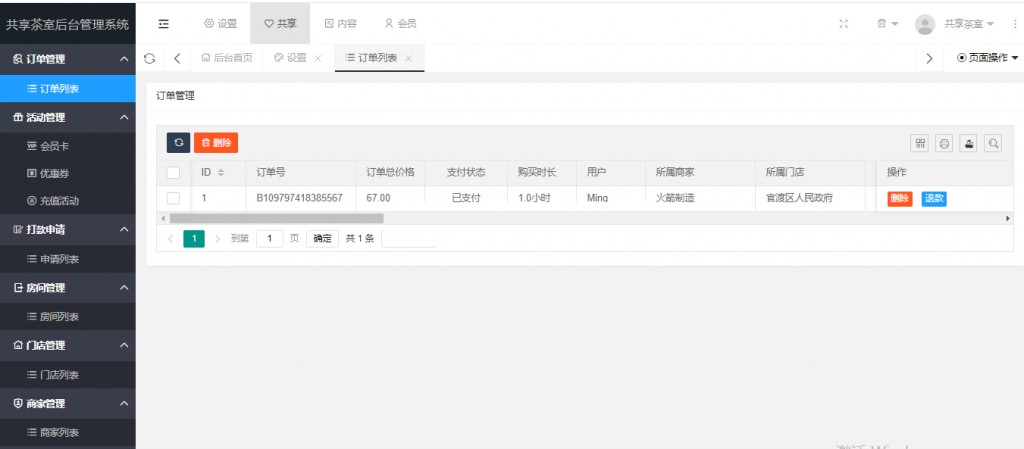Click the 67.00 price cell

pyautogui.click(x=390, y=198)
